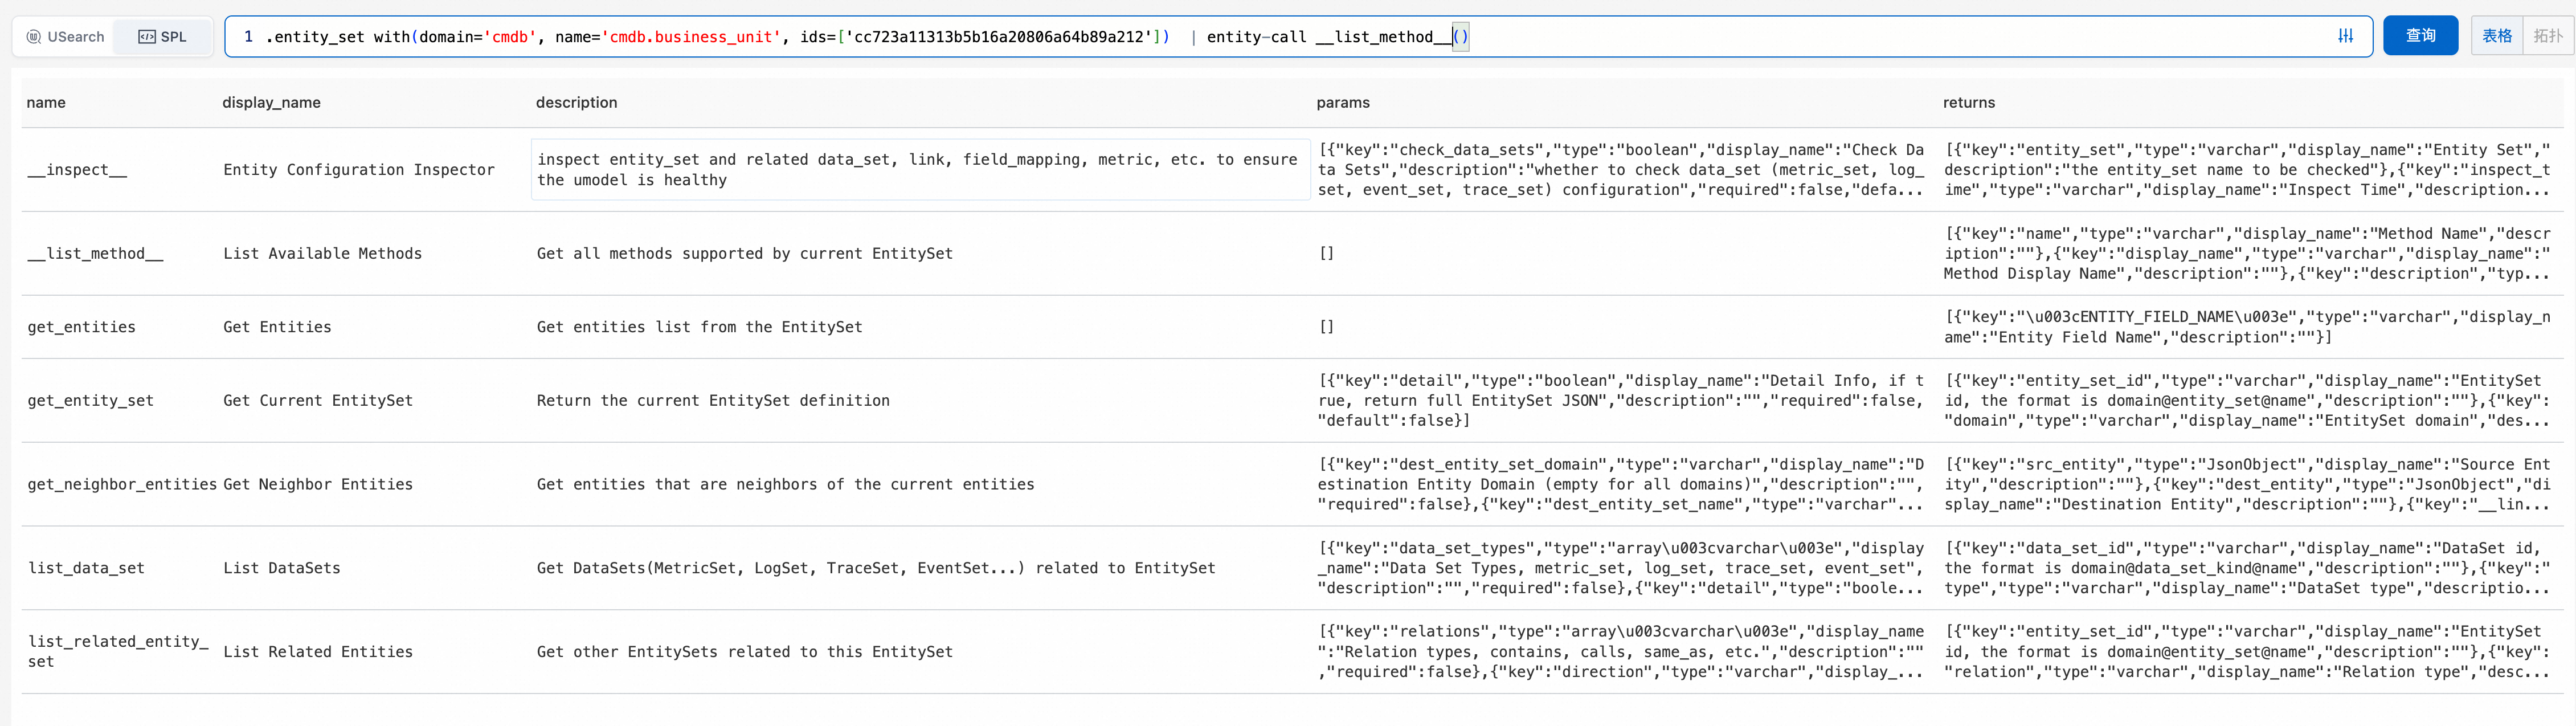
Task: Click the name column header
Action: coord(46,103)
